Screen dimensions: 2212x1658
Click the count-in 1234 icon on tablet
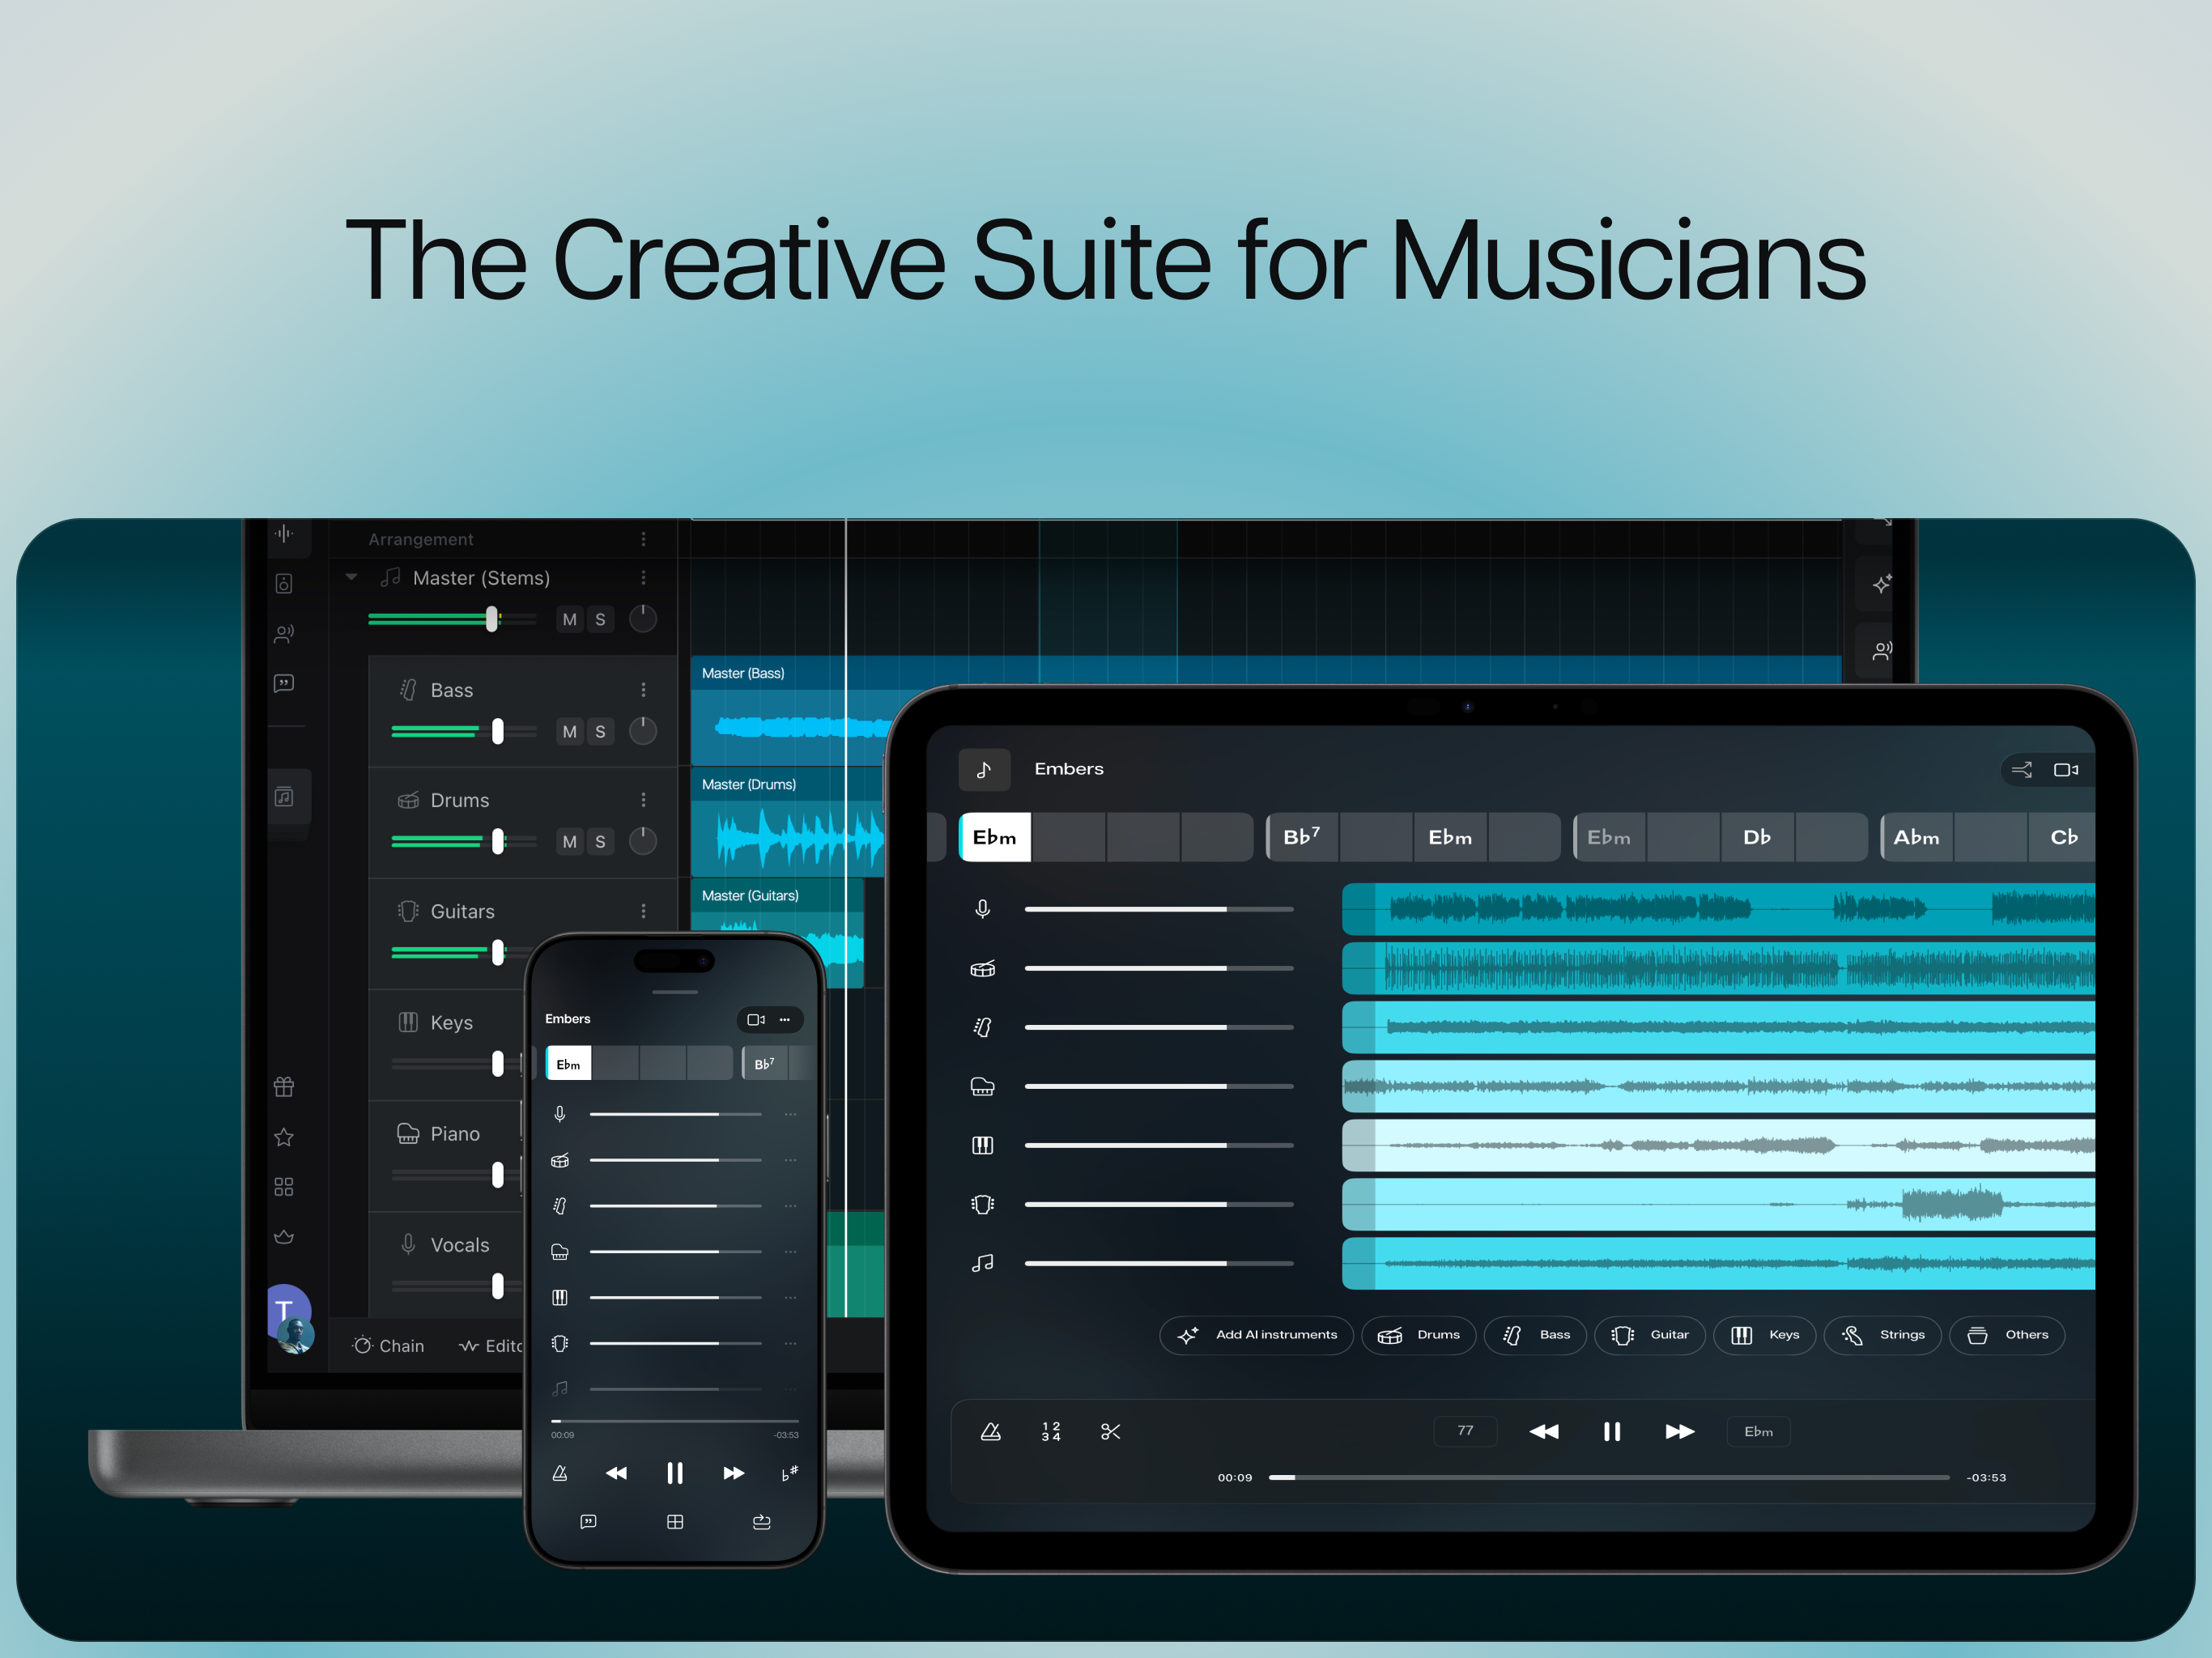[1050, 1431]
